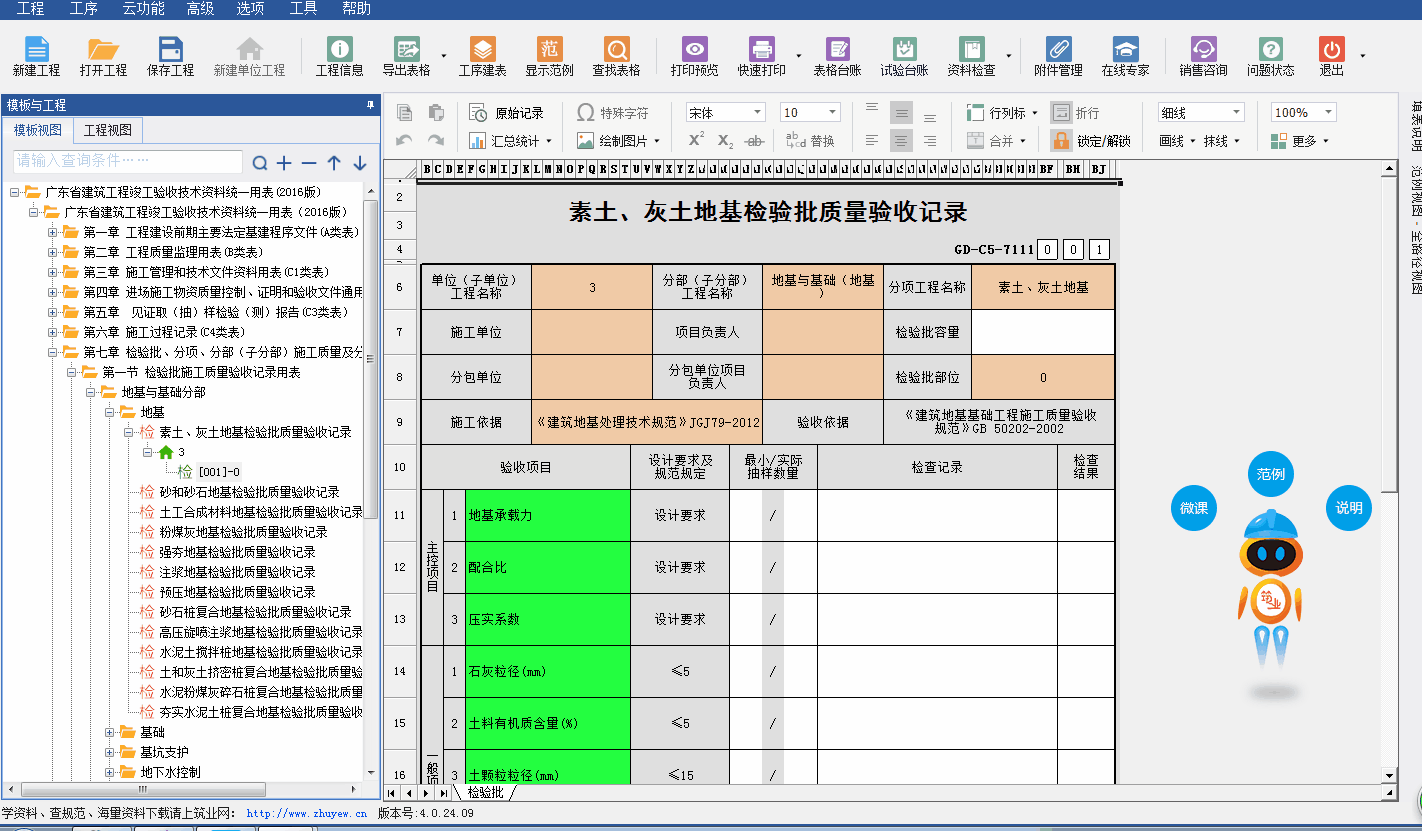
Task: Click the 查找表格 search table icon
Action: click(616, 56)
